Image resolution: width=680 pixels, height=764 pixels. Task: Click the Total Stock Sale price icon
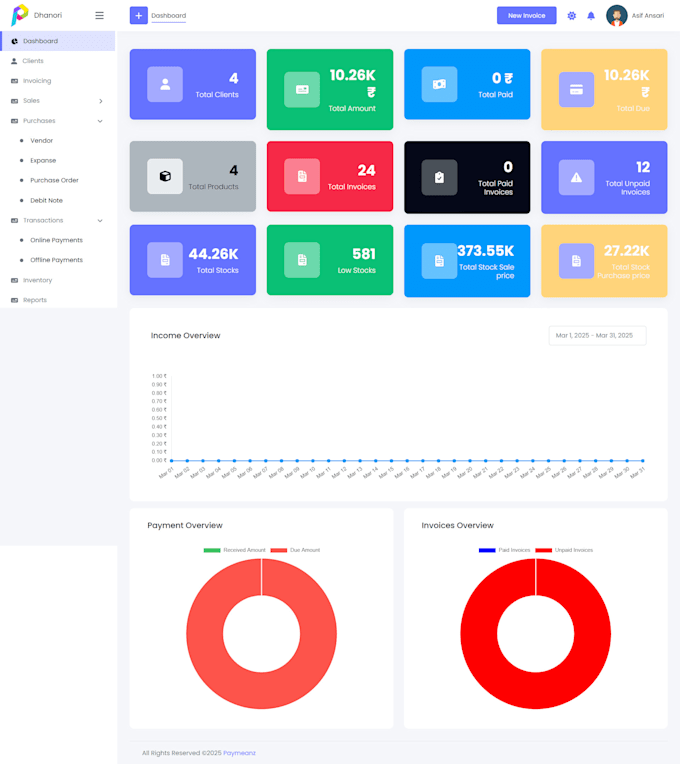click(439, 261)
